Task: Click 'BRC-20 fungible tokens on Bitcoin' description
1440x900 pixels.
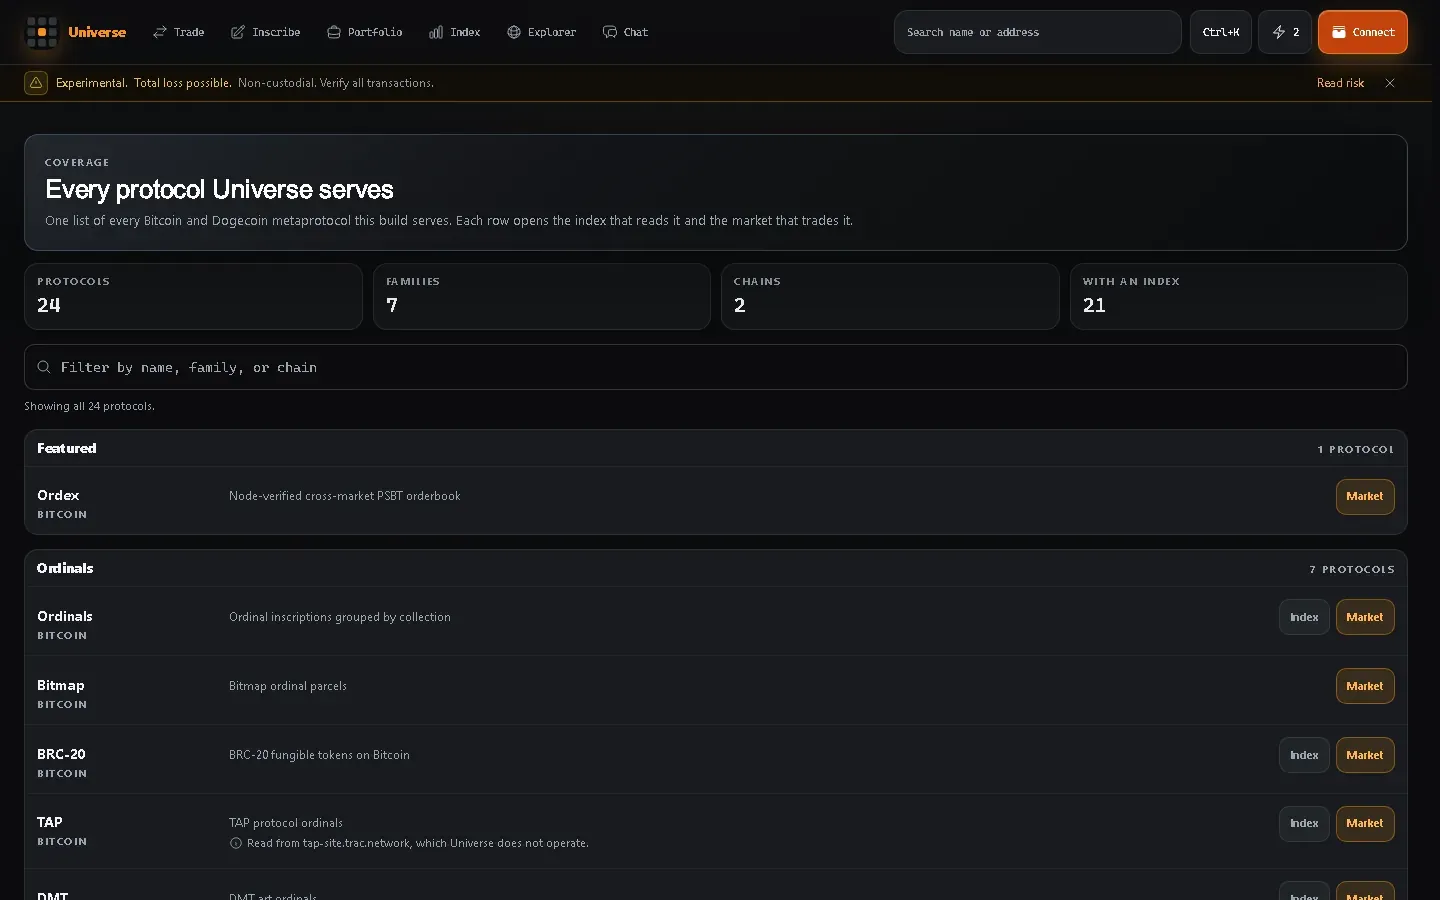Action: click(319, 755)
